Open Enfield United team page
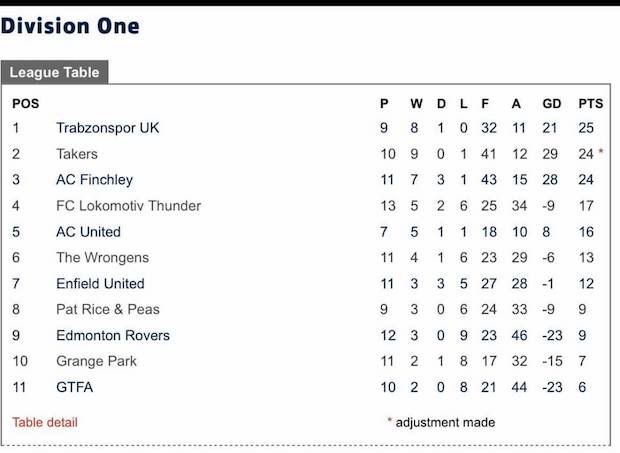This screenshot has height=453, width=620. [x=100, y=283]
